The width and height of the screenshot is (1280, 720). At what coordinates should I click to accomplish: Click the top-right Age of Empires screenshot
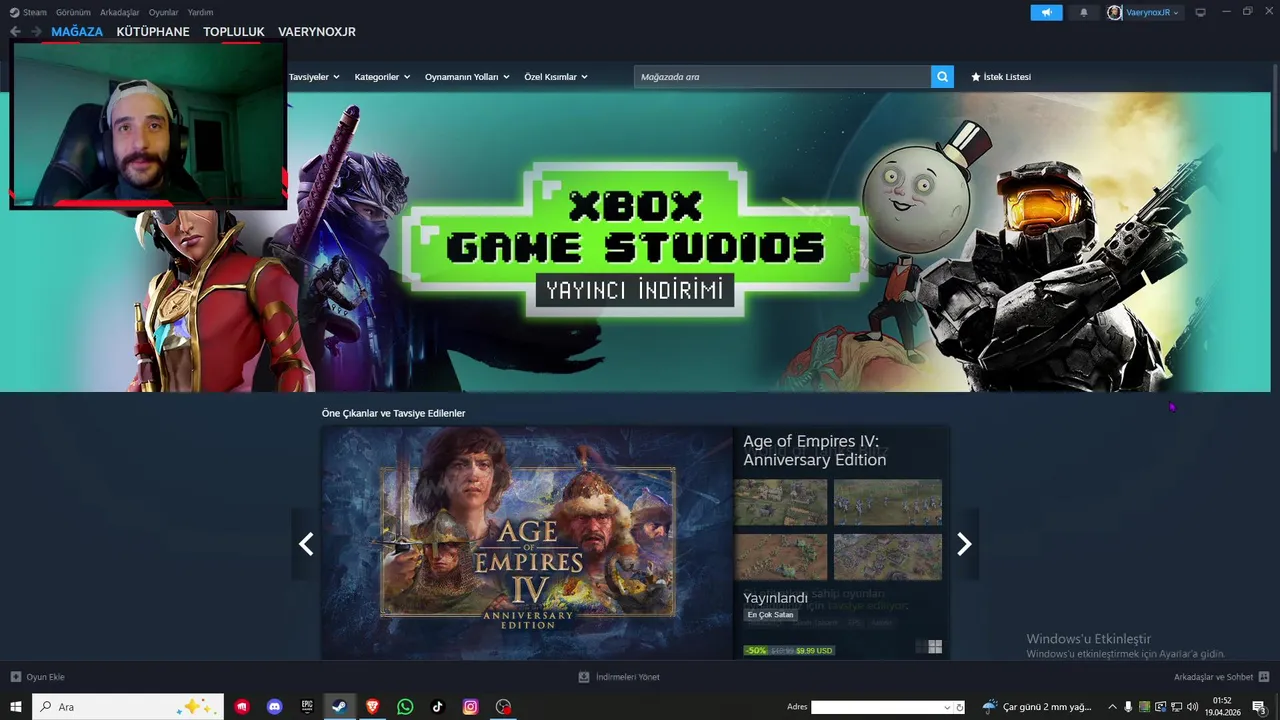[x=888, y=502]
